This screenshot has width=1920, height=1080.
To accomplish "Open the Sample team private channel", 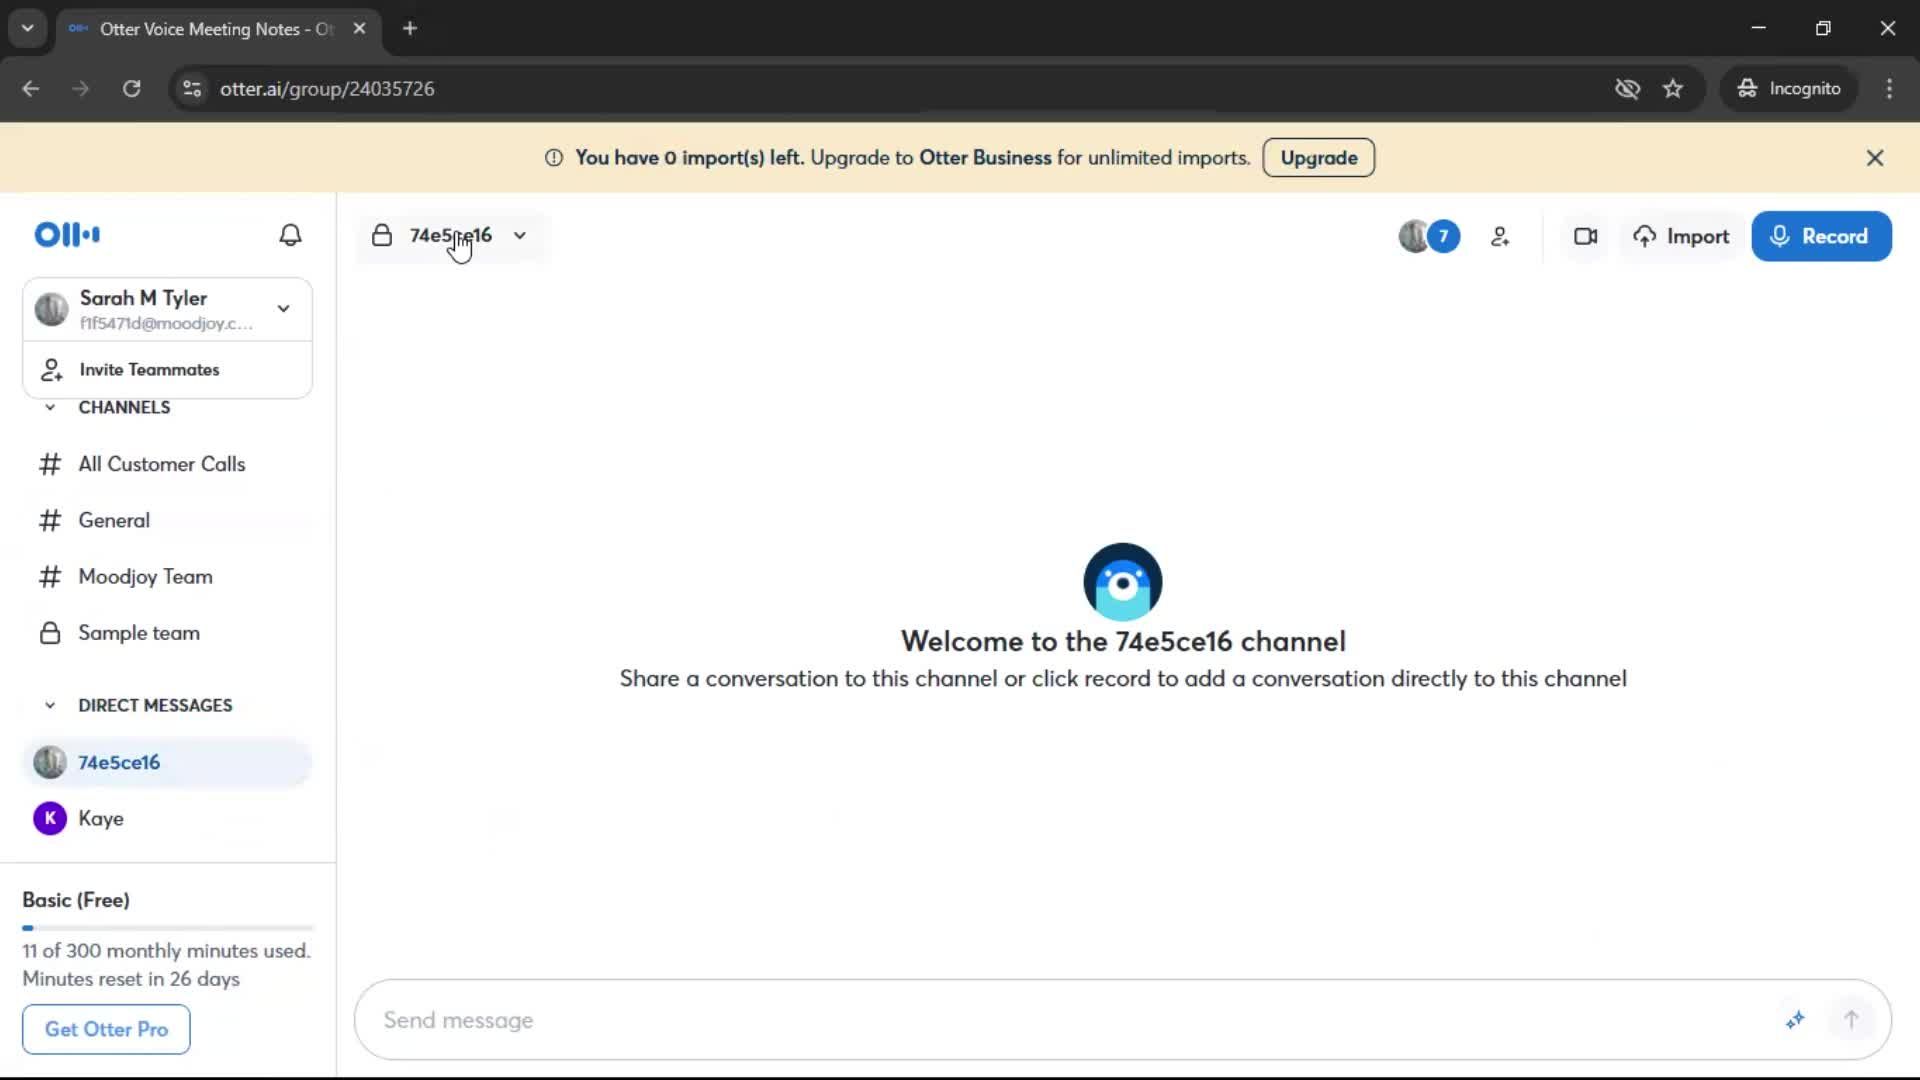I will pyautogui.click(x=168, y=633).
